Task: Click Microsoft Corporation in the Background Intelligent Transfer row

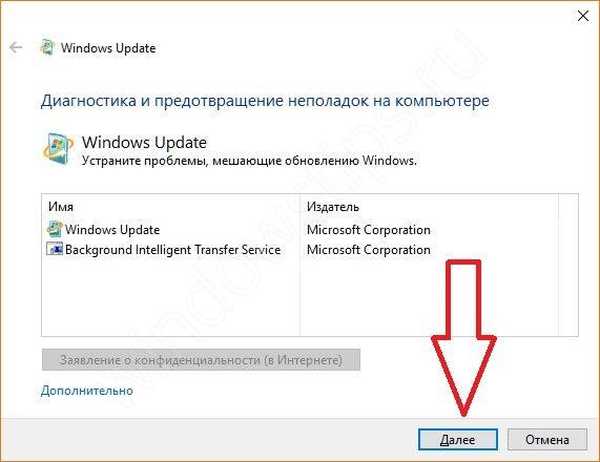Action: (368, 250)
